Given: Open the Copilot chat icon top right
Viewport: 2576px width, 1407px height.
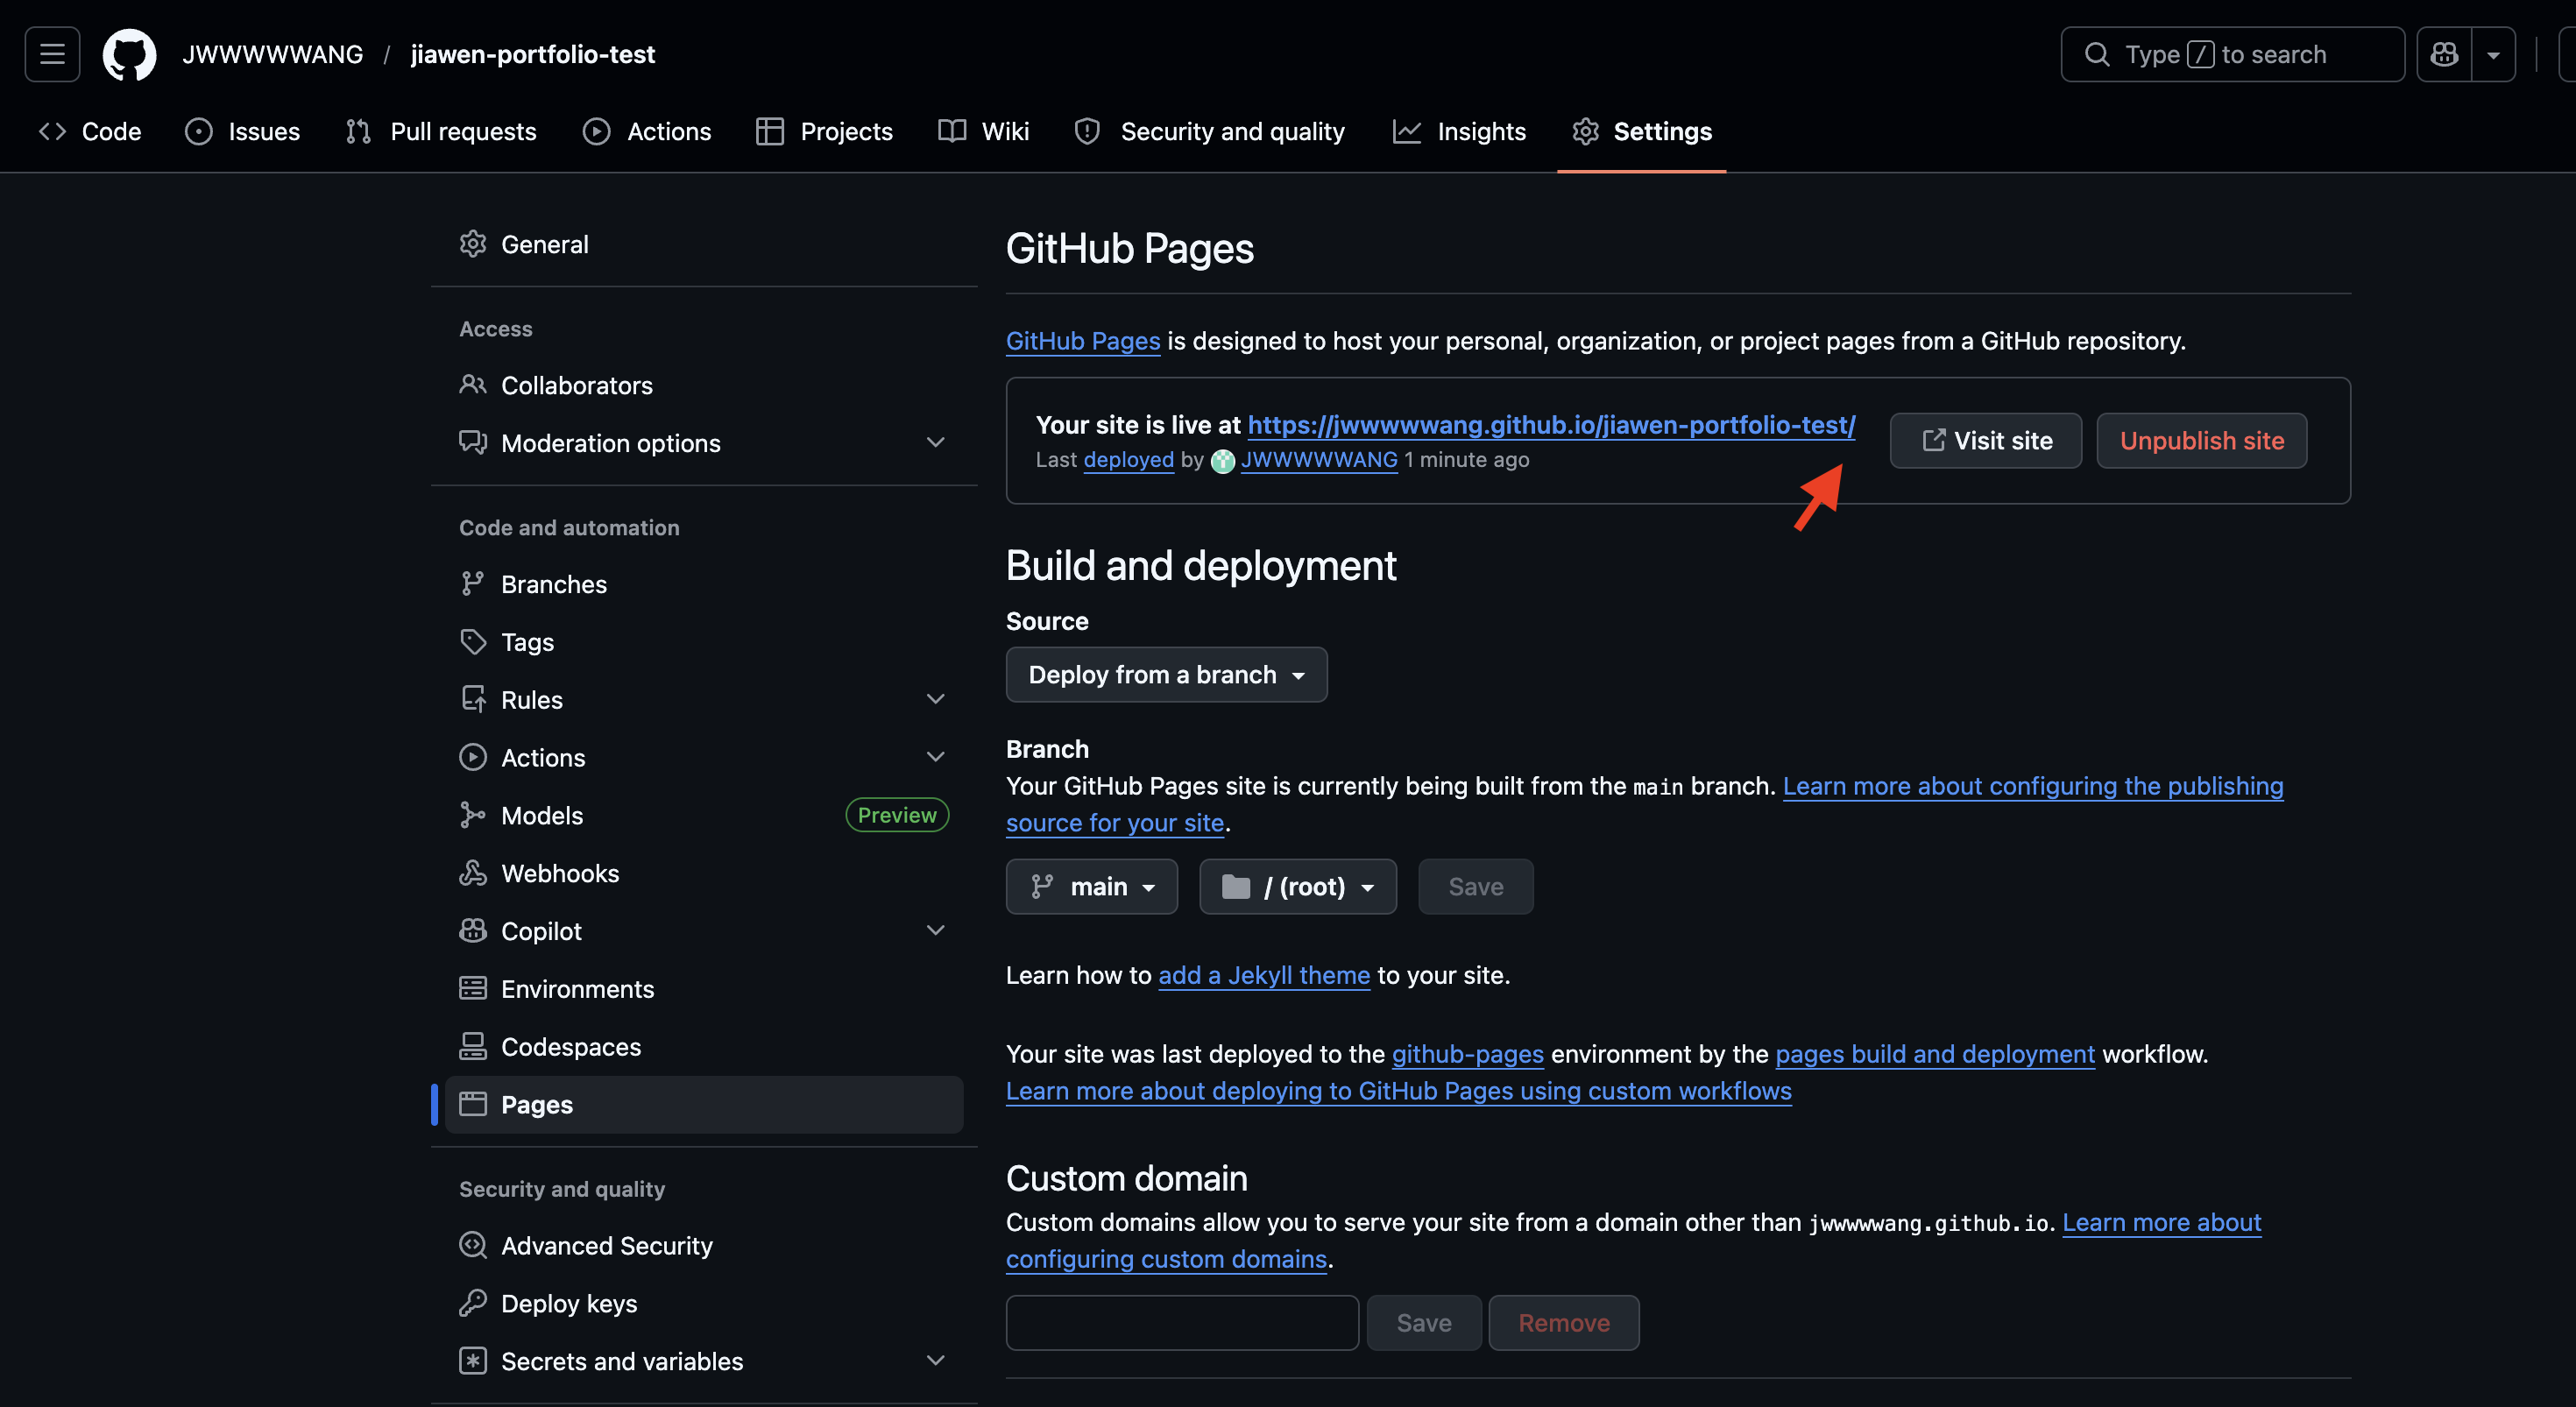Looking at the screenshot, I should pyautogui.click(x=2444, y=54).
